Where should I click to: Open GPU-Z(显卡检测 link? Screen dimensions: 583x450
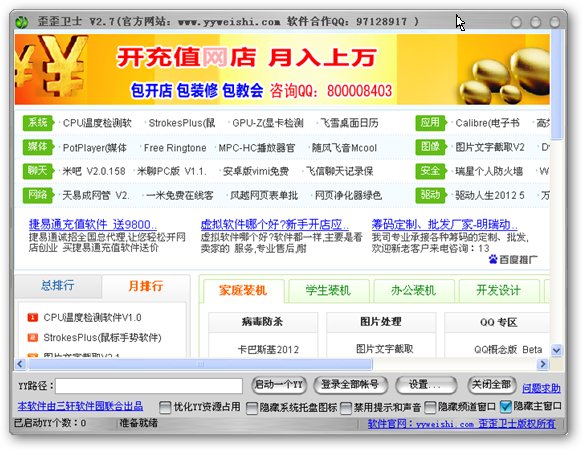268,123
